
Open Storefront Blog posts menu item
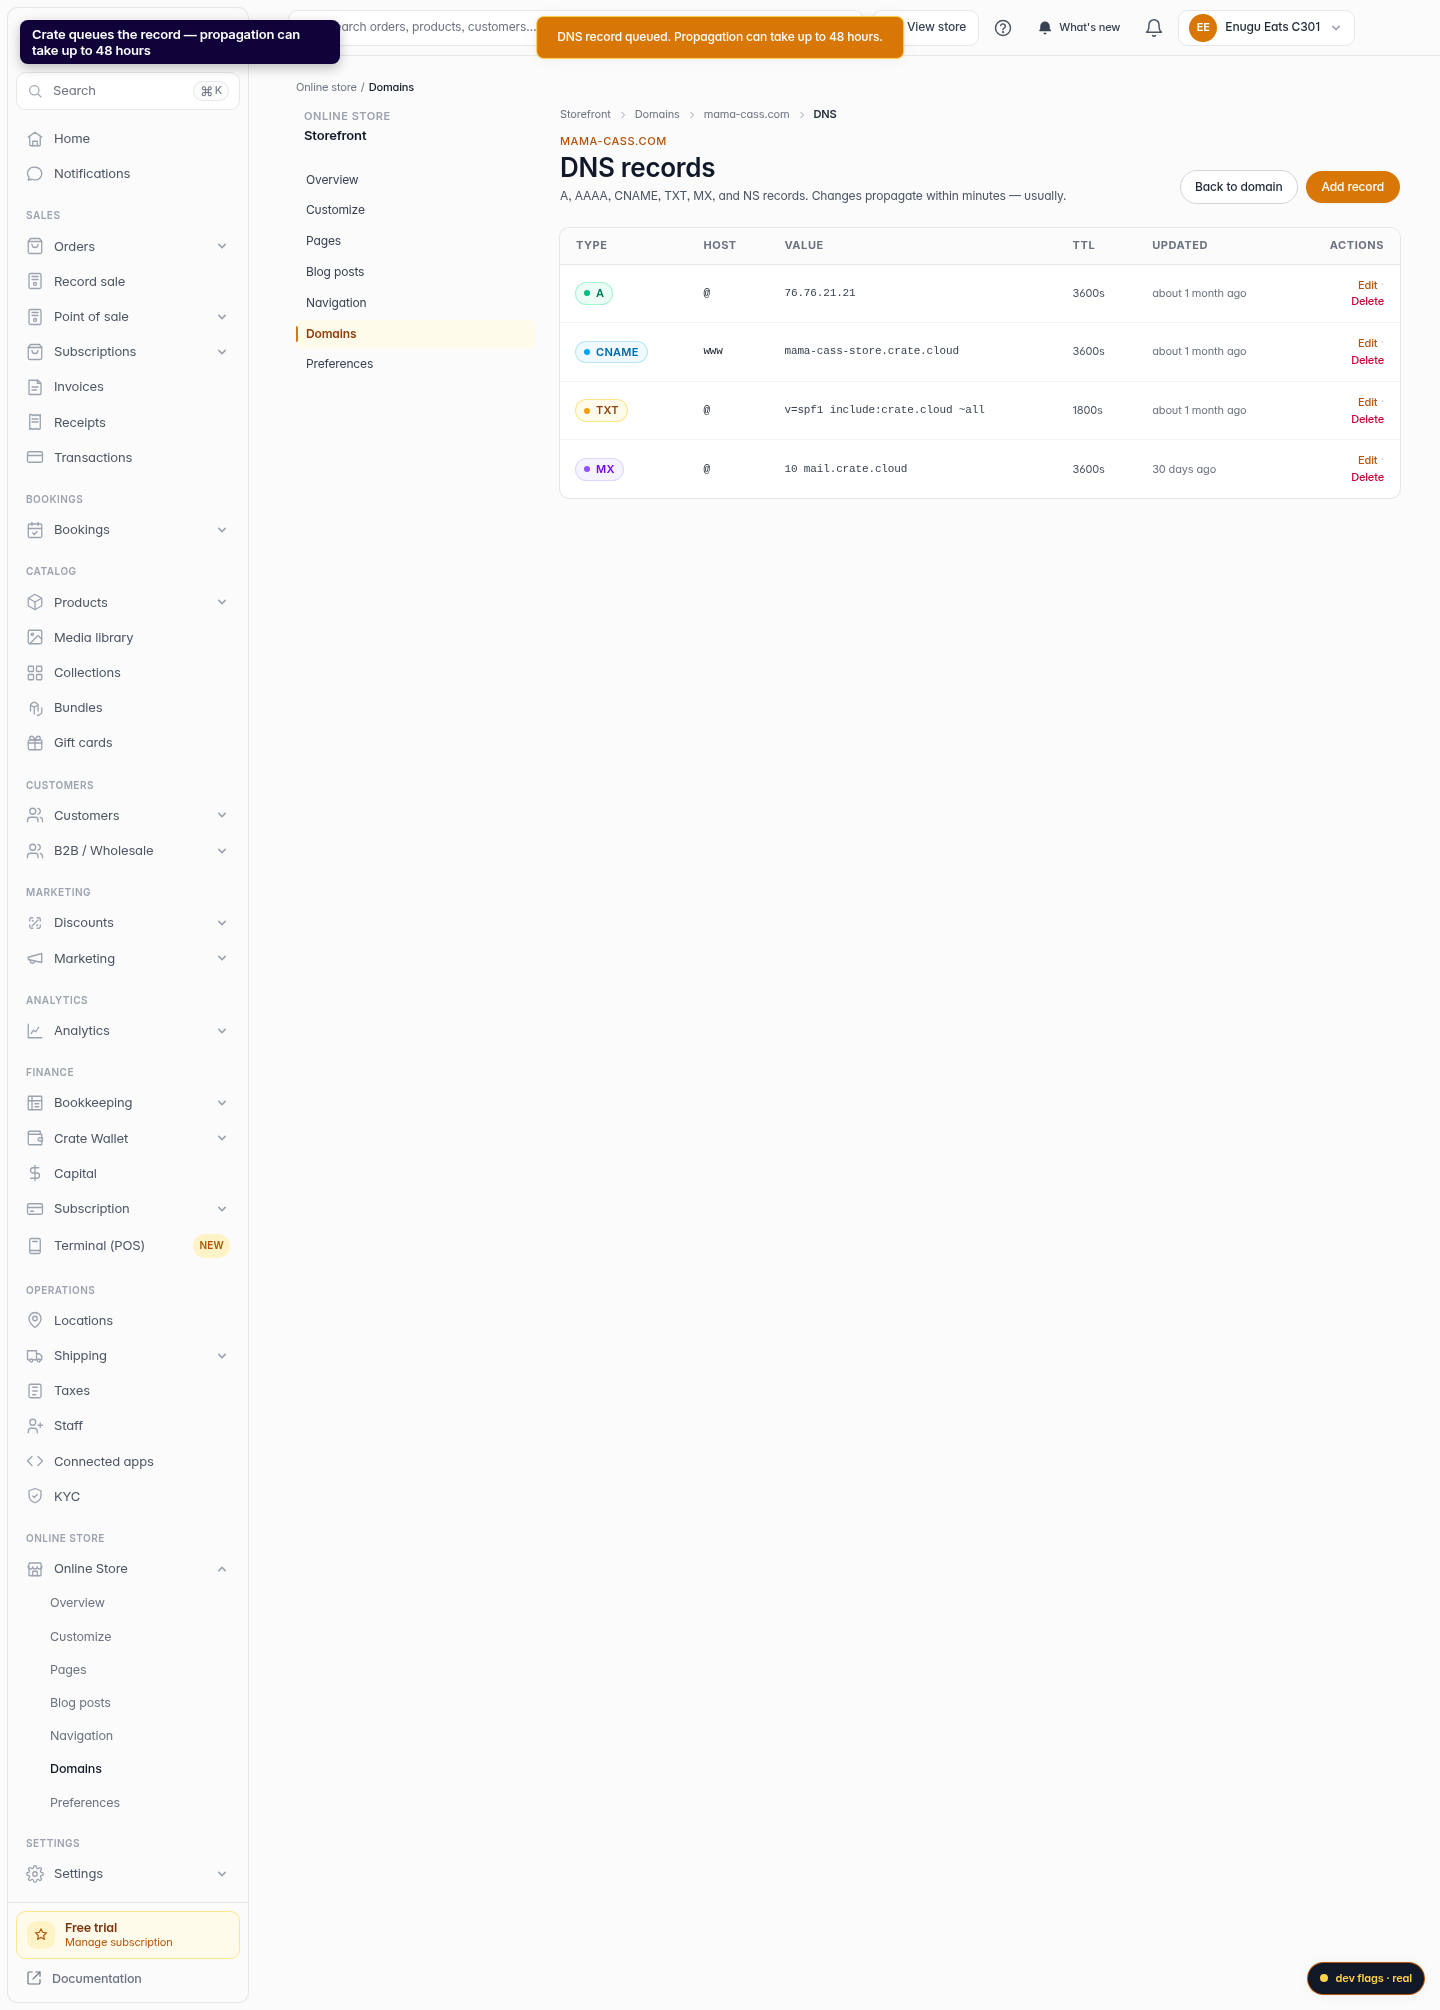coord(335,272)
